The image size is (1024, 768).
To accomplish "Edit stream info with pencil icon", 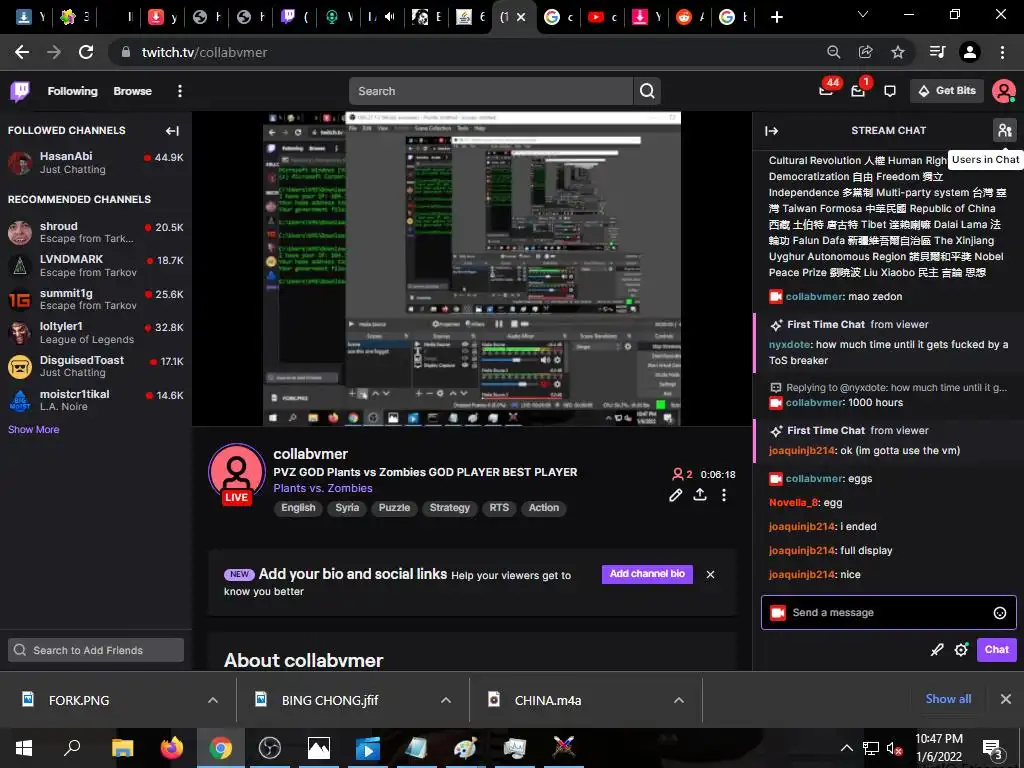I will (675, 495).
